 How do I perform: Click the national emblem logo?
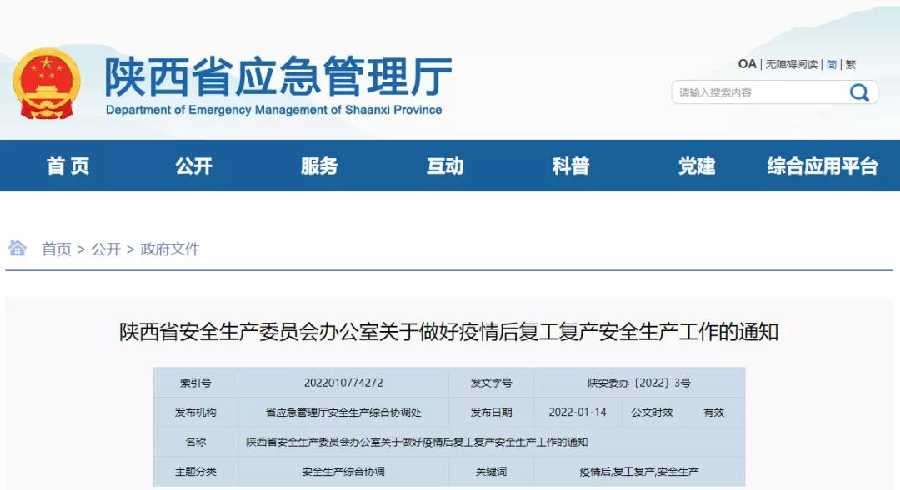click(47, 84)
